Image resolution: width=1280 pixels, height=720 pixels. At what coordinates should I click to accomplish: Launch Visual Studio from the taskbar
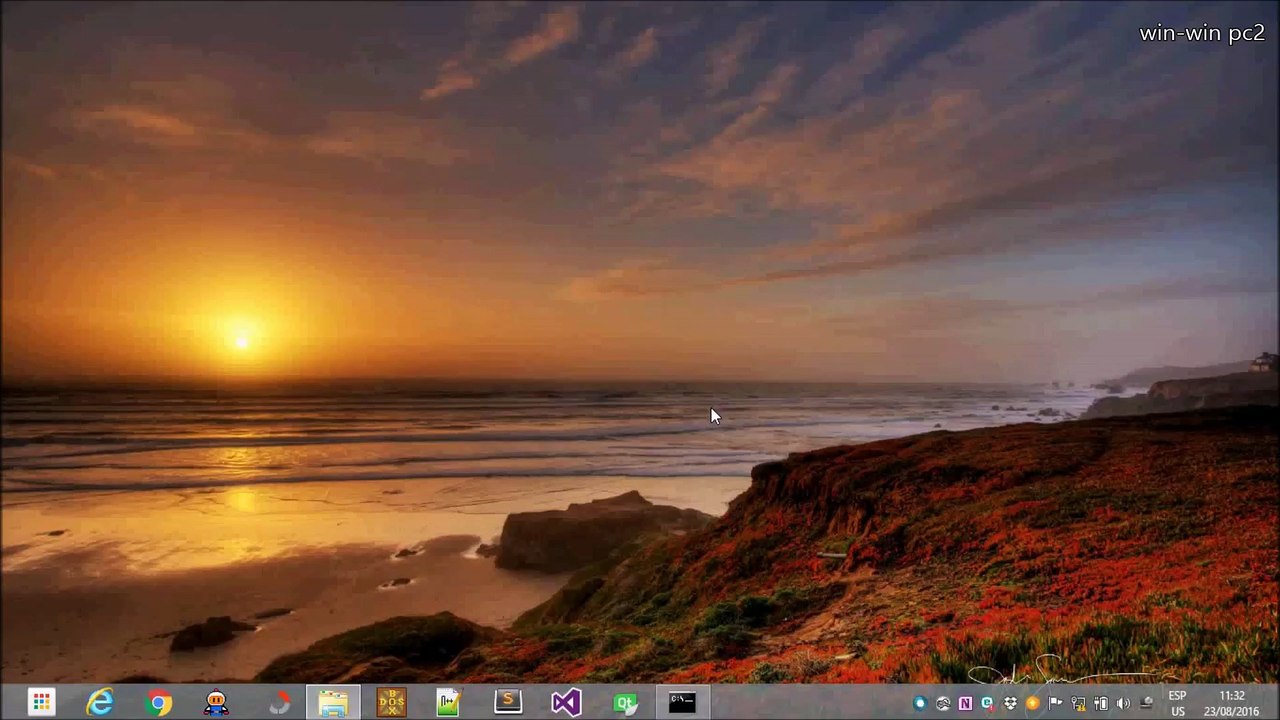566,703
